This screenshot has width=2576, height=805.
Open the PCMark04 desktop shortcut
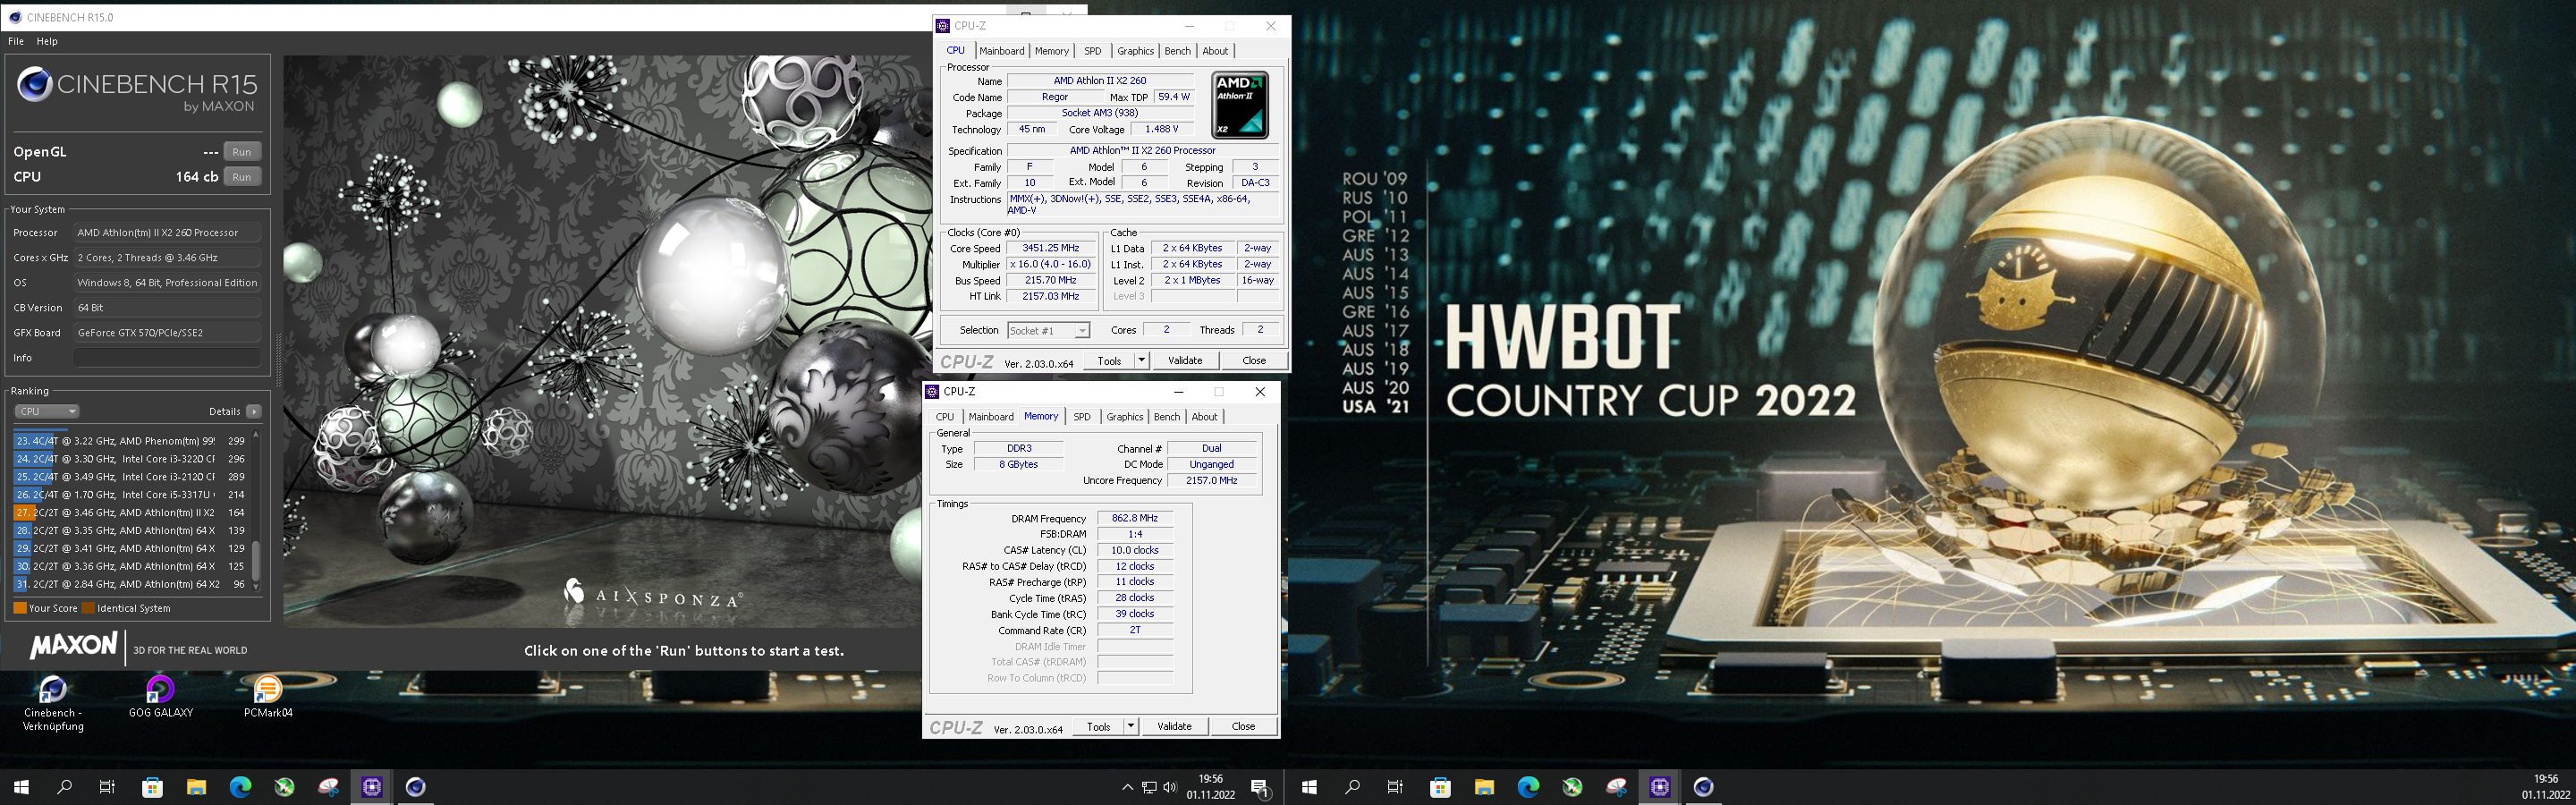coord(268,697)
